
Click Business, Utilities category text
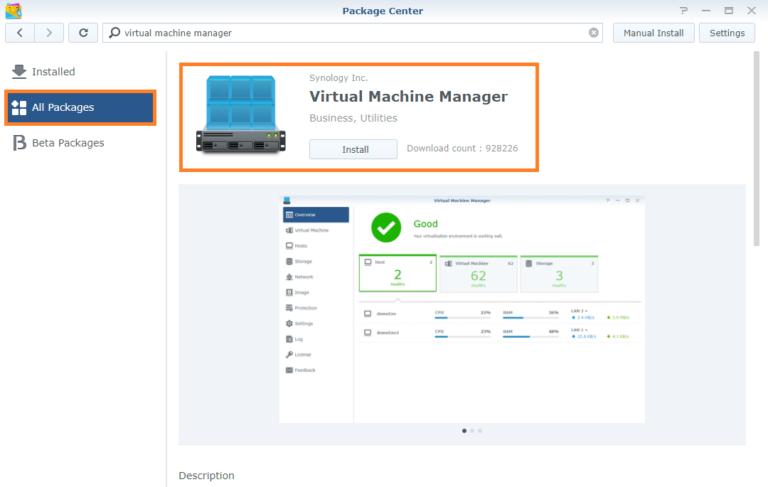[x=353, y=118]
